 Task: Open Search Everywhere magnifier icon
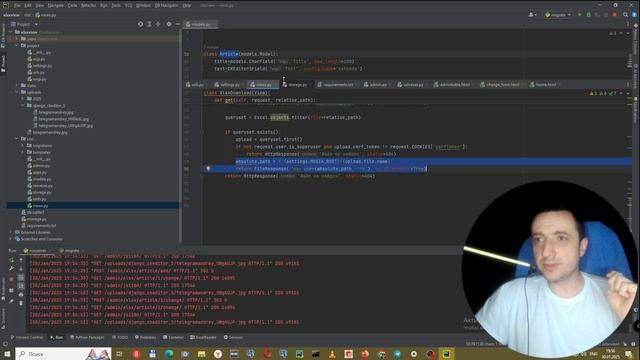(x=625, y=15)
